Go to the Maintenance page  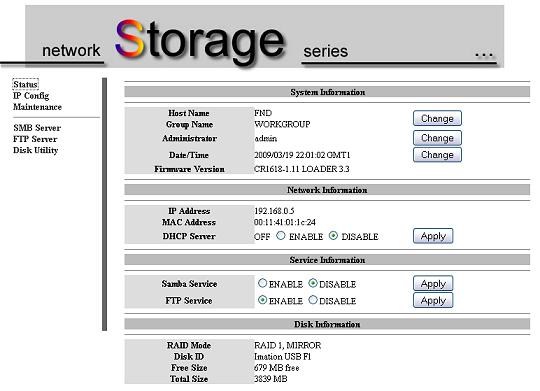[x=37, y=107]
